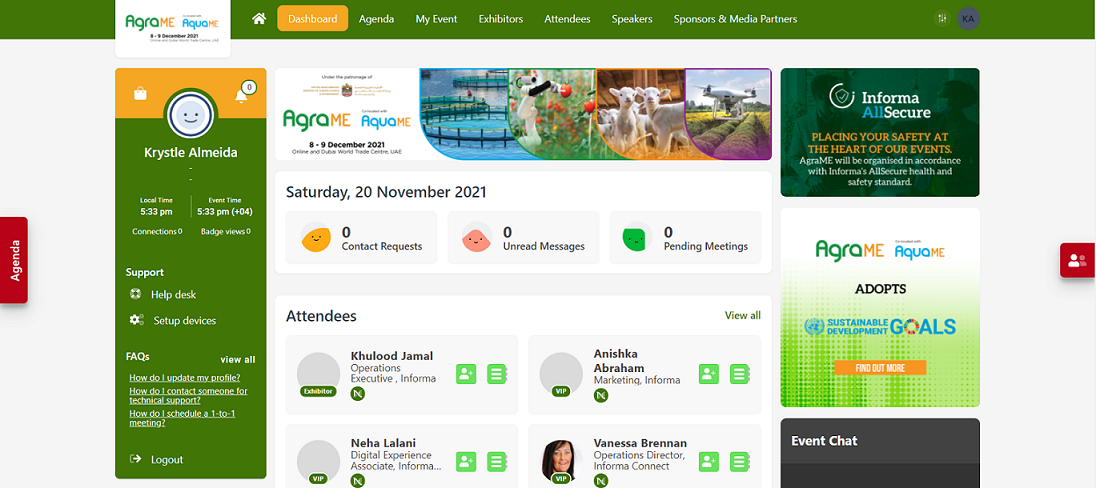Open notes icon for Neha Lalani
The width and height of the screenshot is (1096, 488).
point(497,461)
